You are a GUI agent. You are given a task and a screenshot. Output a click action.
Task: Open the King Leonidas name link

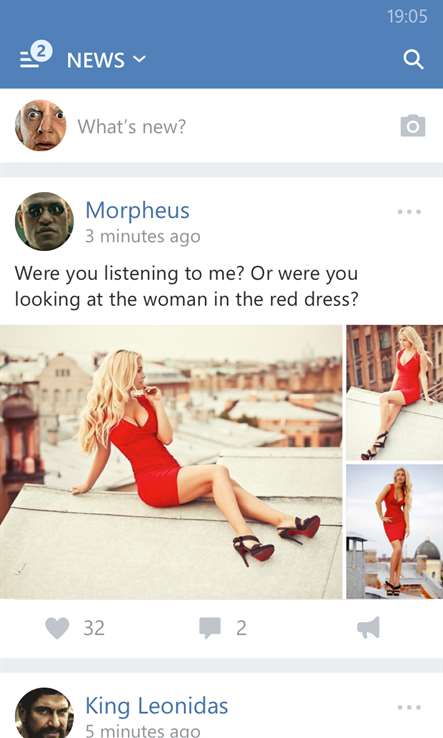tap(157, 706)
